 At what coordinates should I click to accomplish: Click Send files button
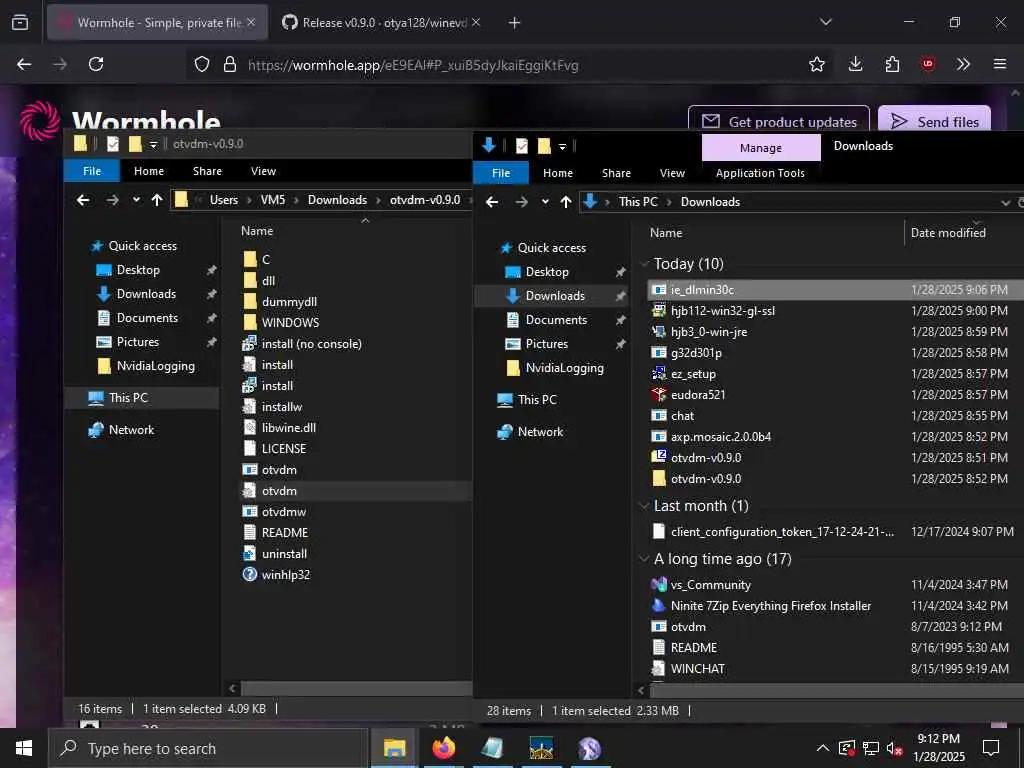(x=935, y=121)
